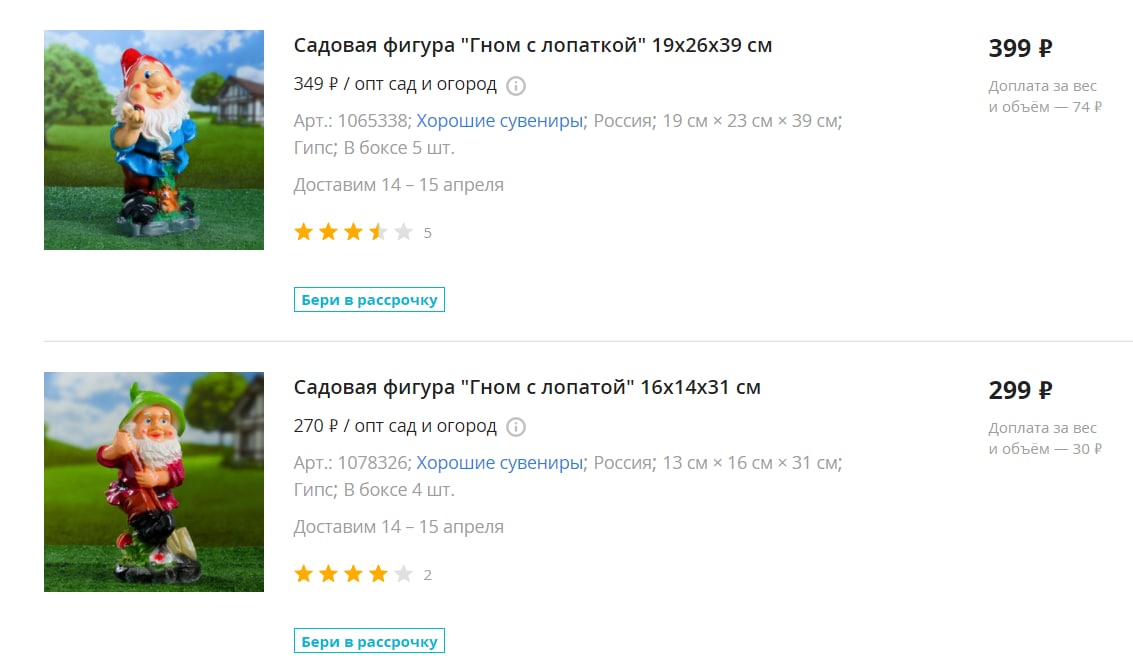Viewport: 1133px width, 667px height.
Task: Click the "349 ₽ / опт сад и огород" text
Action: (395, 85)
